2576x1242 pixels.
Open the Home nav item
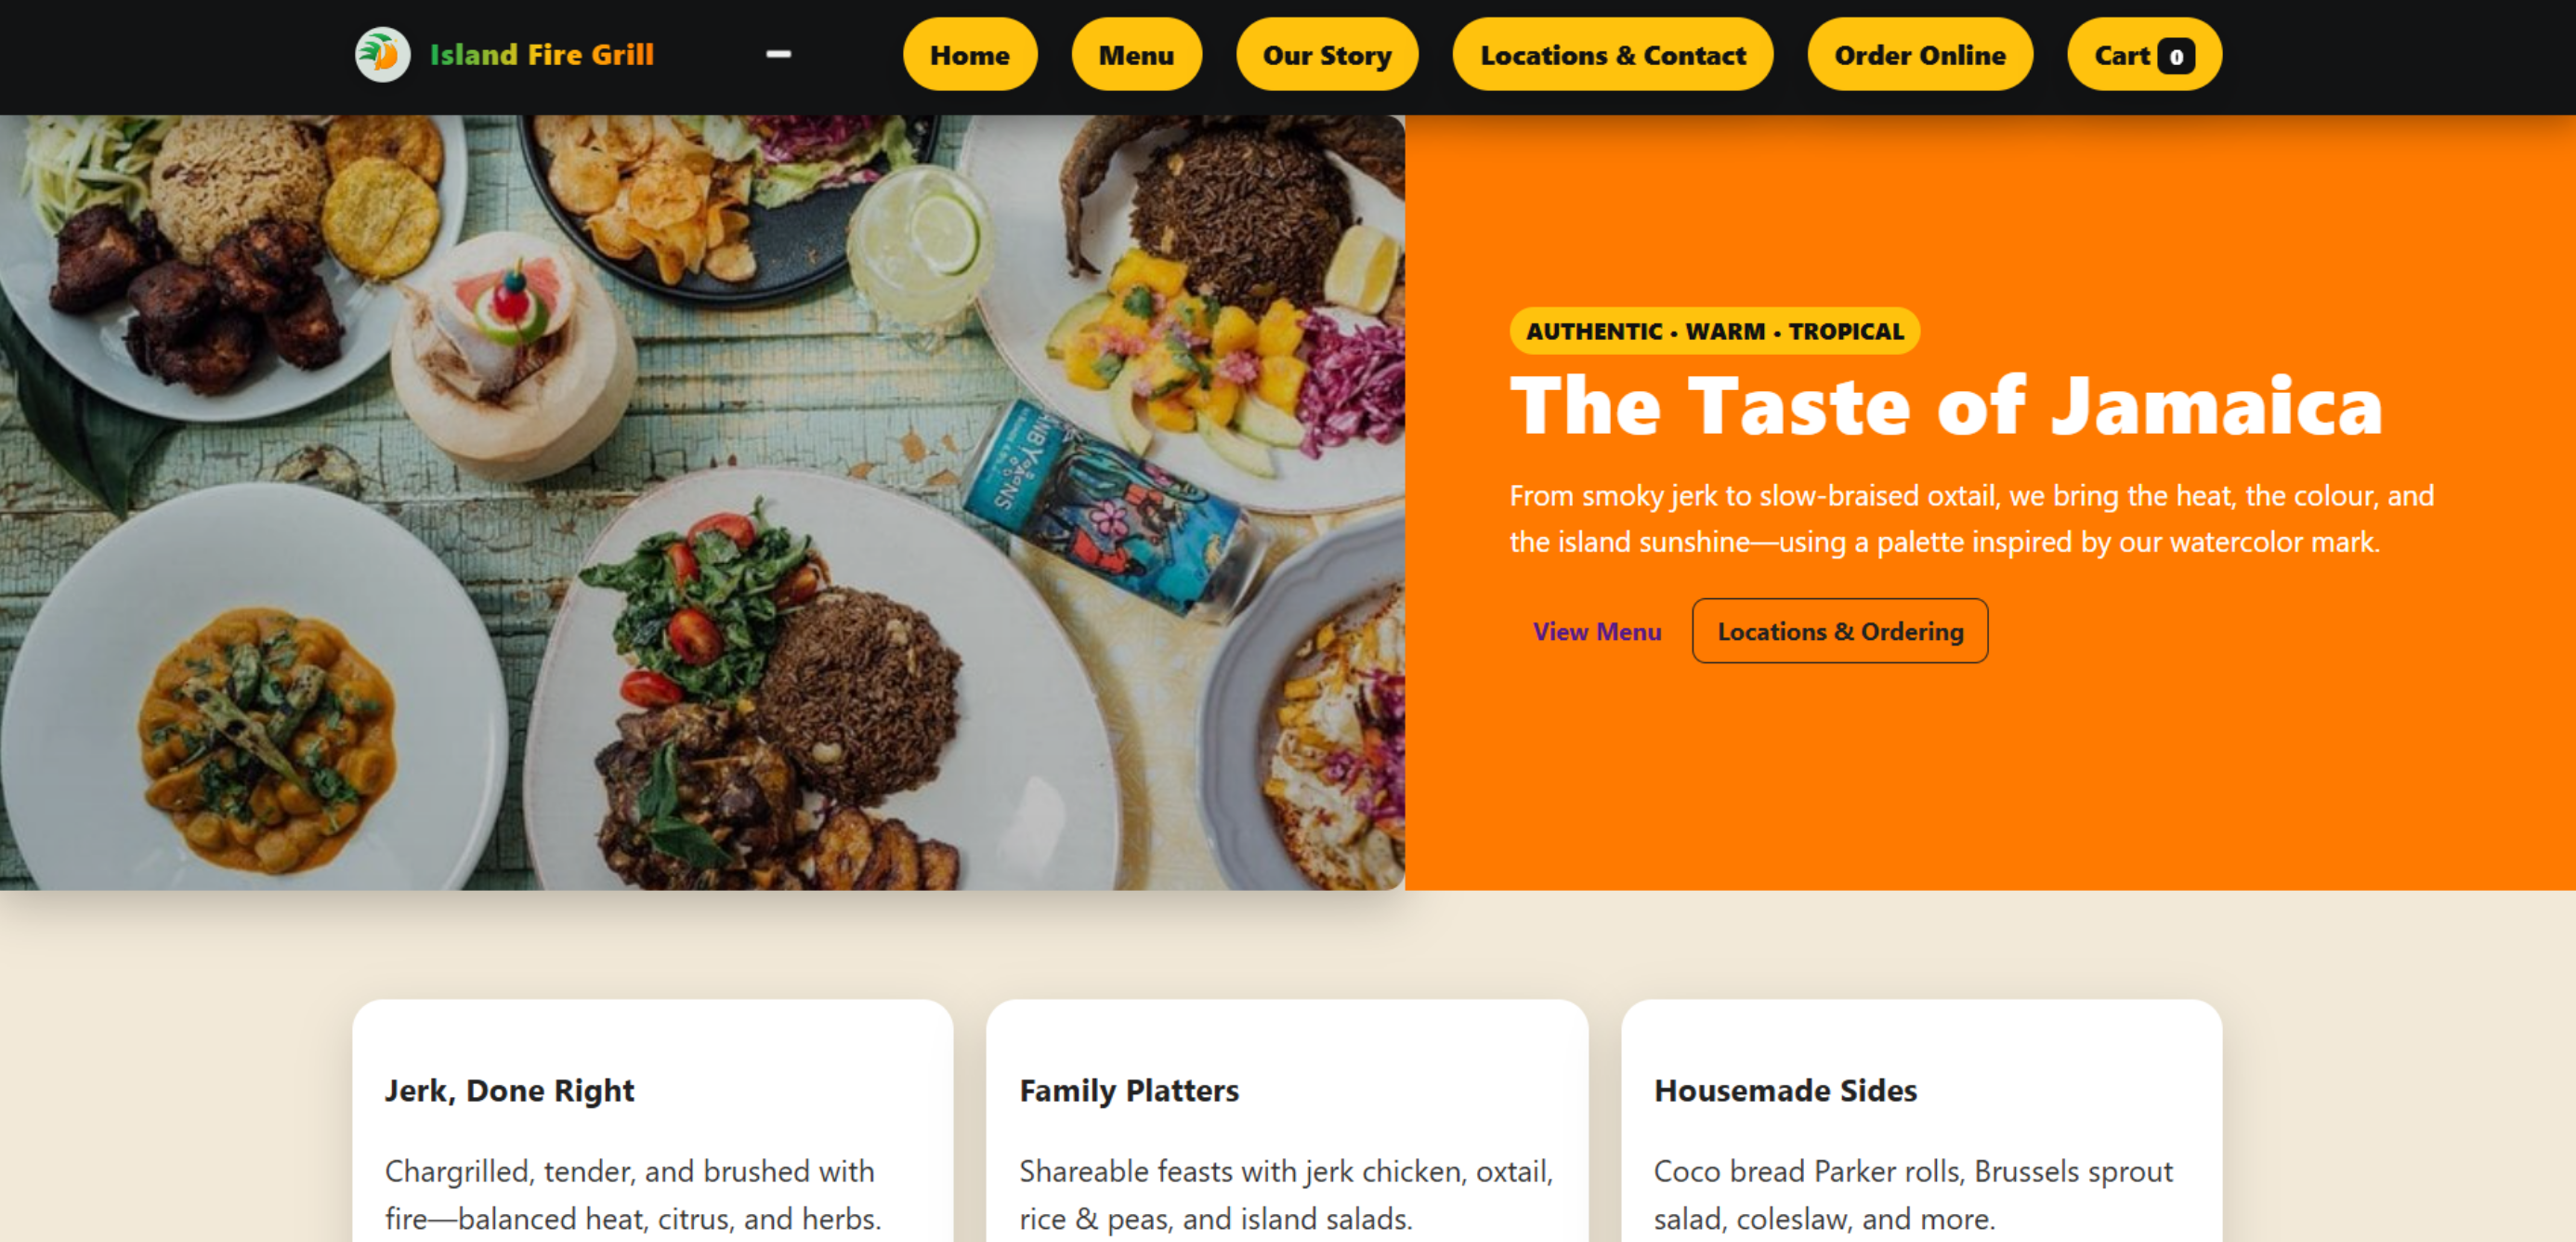[969, 55]
